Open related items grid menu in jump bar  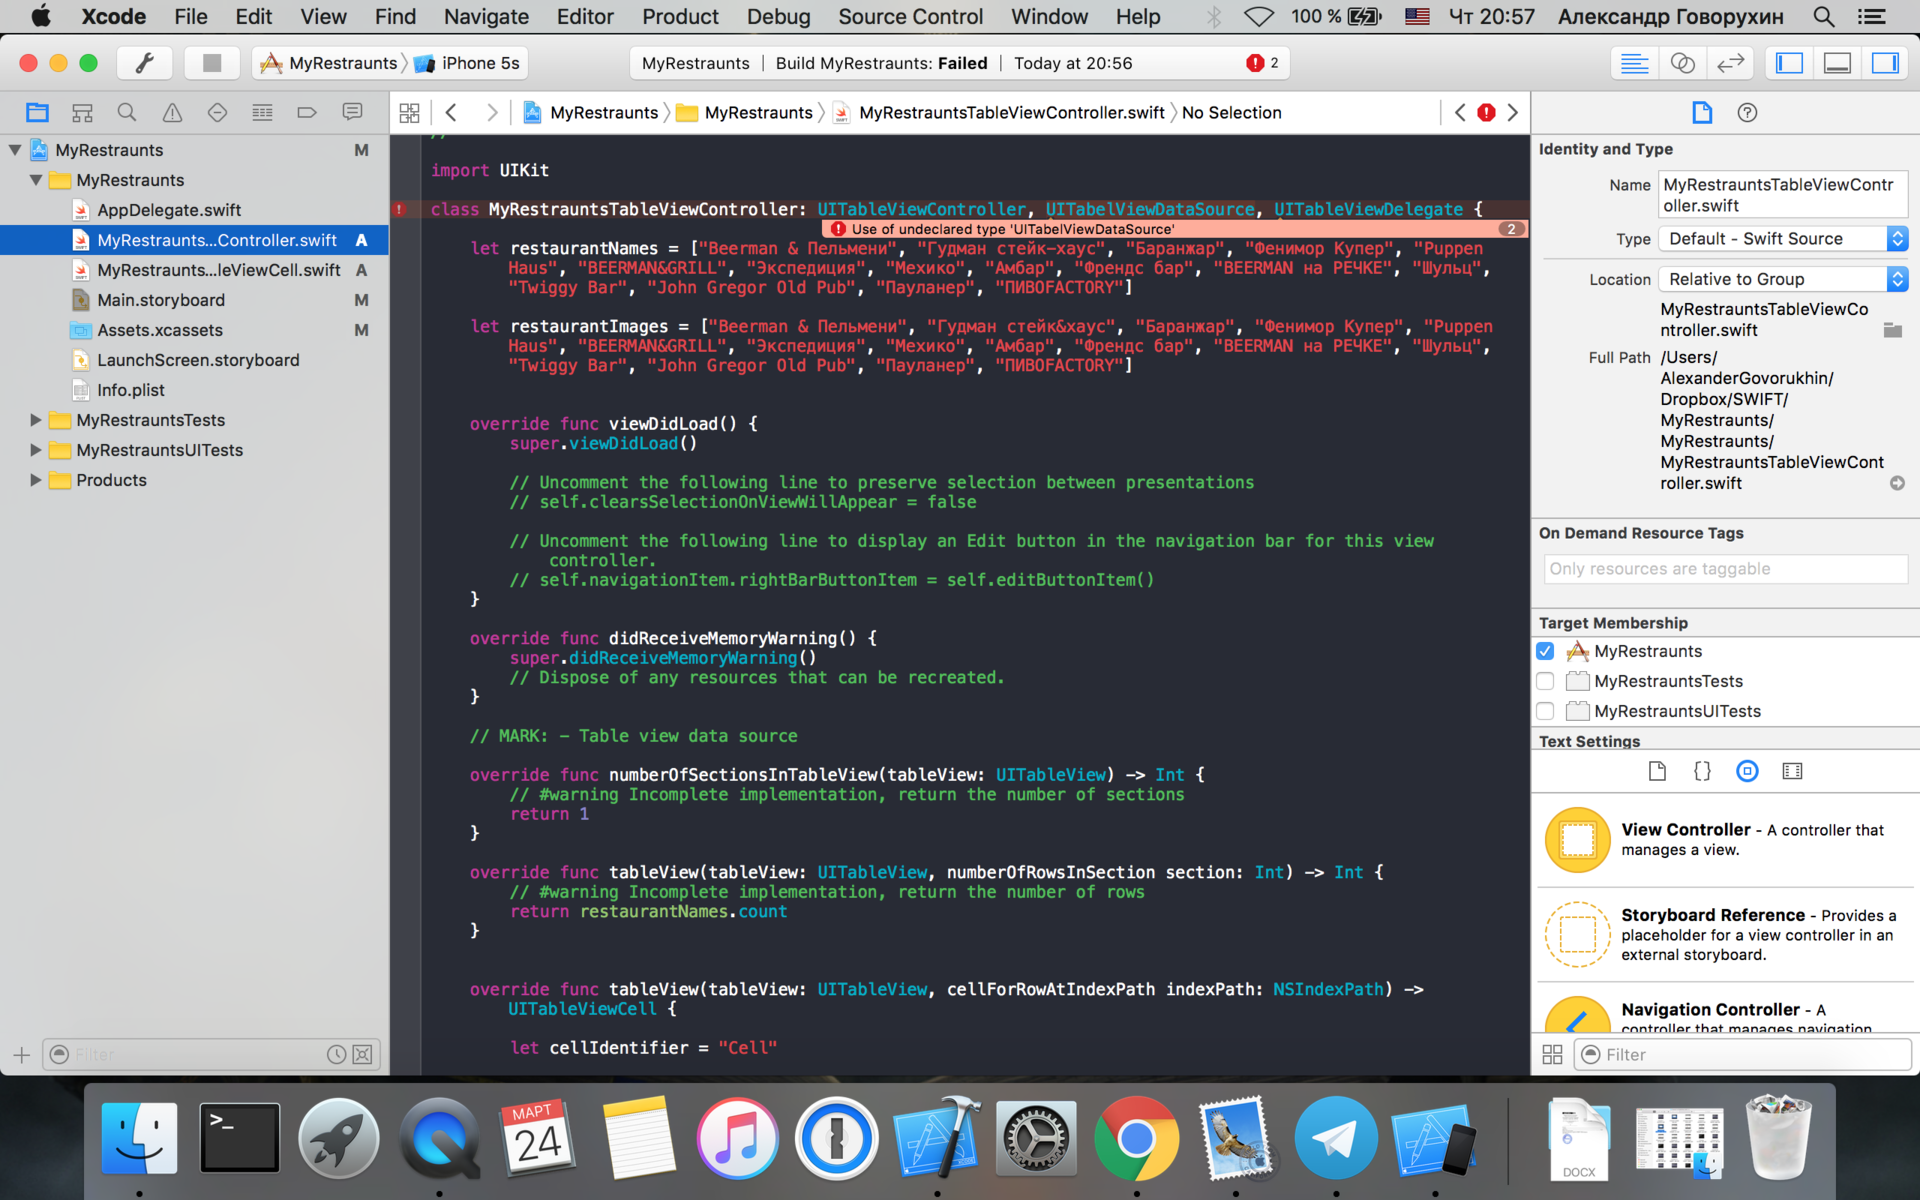coord(409,113)
